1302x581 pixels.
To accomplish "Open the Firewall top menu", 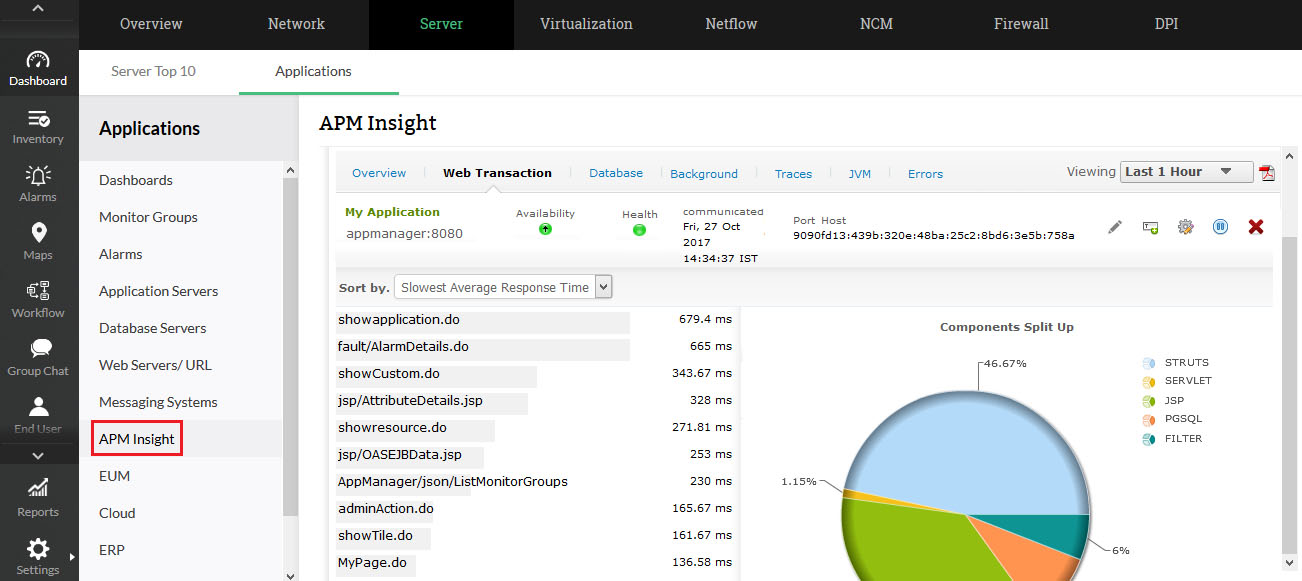I will click(1021, 24).
